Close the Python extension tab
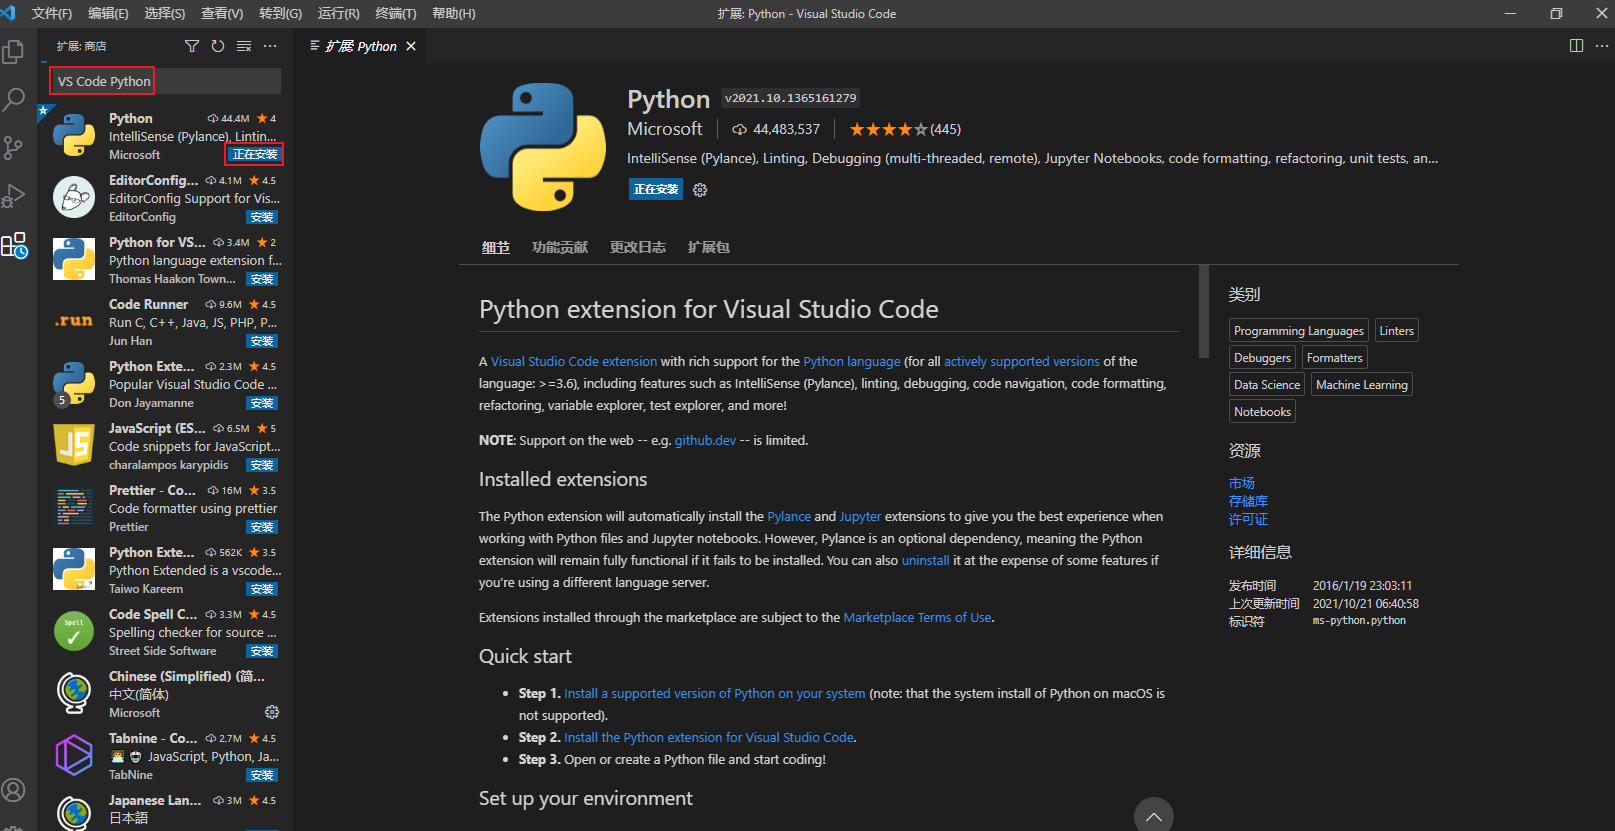The width and height of the screenshot is (1615, 831). (411, 46)
